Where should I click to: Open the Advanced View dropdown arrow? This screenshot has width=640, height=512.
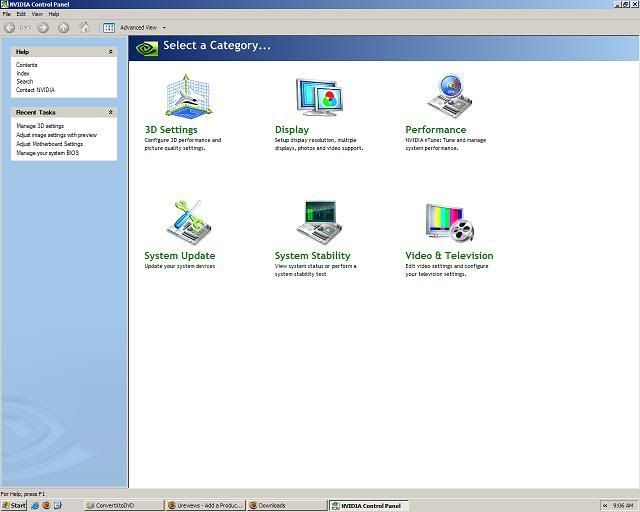point(164,28)
